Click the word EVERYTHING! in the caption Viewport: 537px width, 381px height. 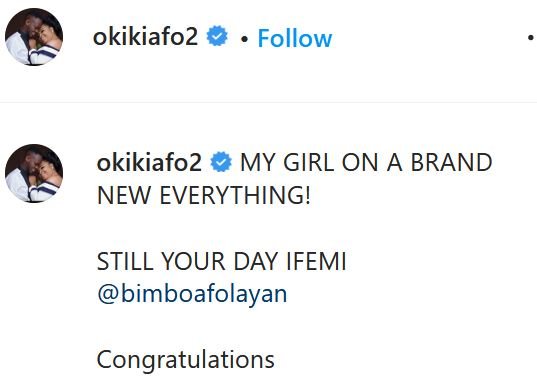click(235, 195)
